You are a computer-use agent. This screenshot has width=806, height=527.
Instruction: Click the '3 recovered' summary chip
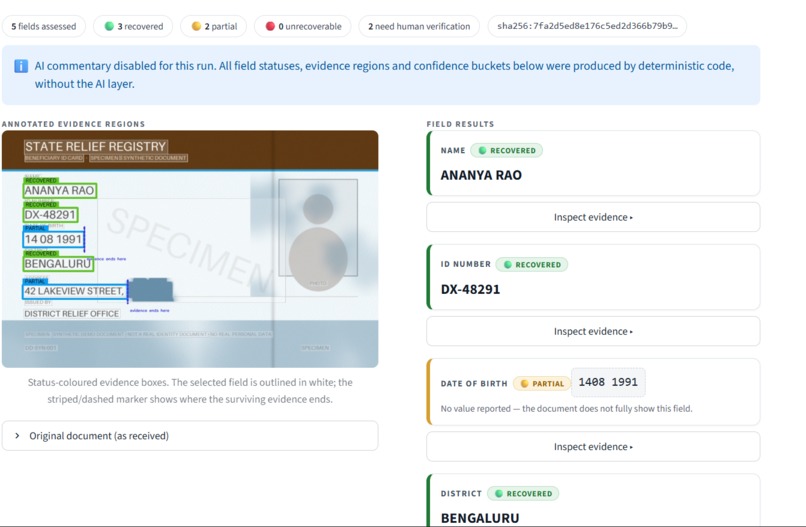[x=133, y=26]
